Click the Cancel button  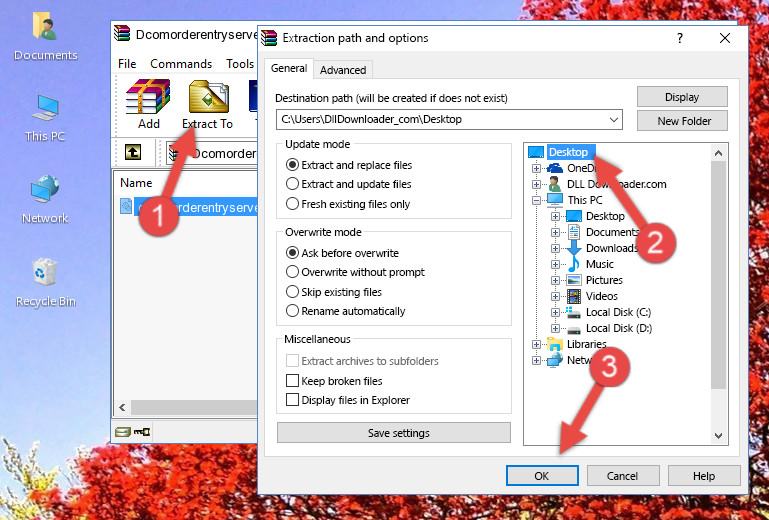pos(622,476)
